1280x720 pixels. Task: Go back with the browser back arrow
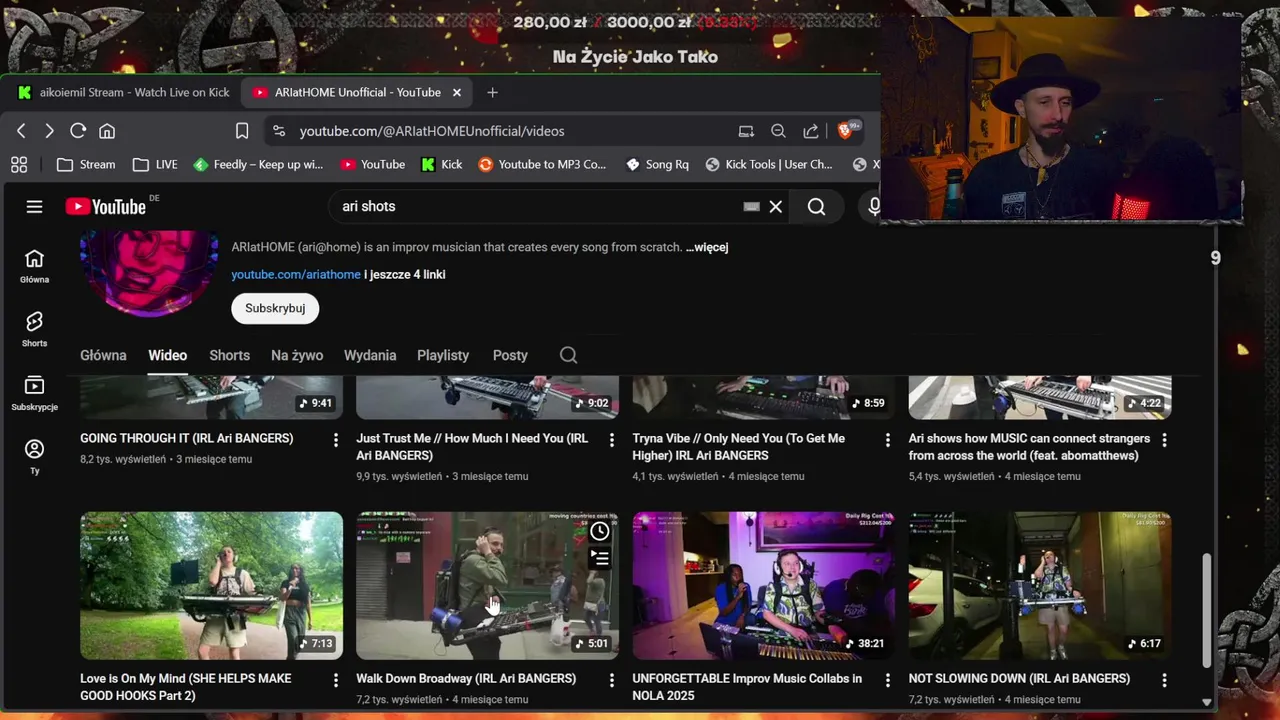coord(21,131)
